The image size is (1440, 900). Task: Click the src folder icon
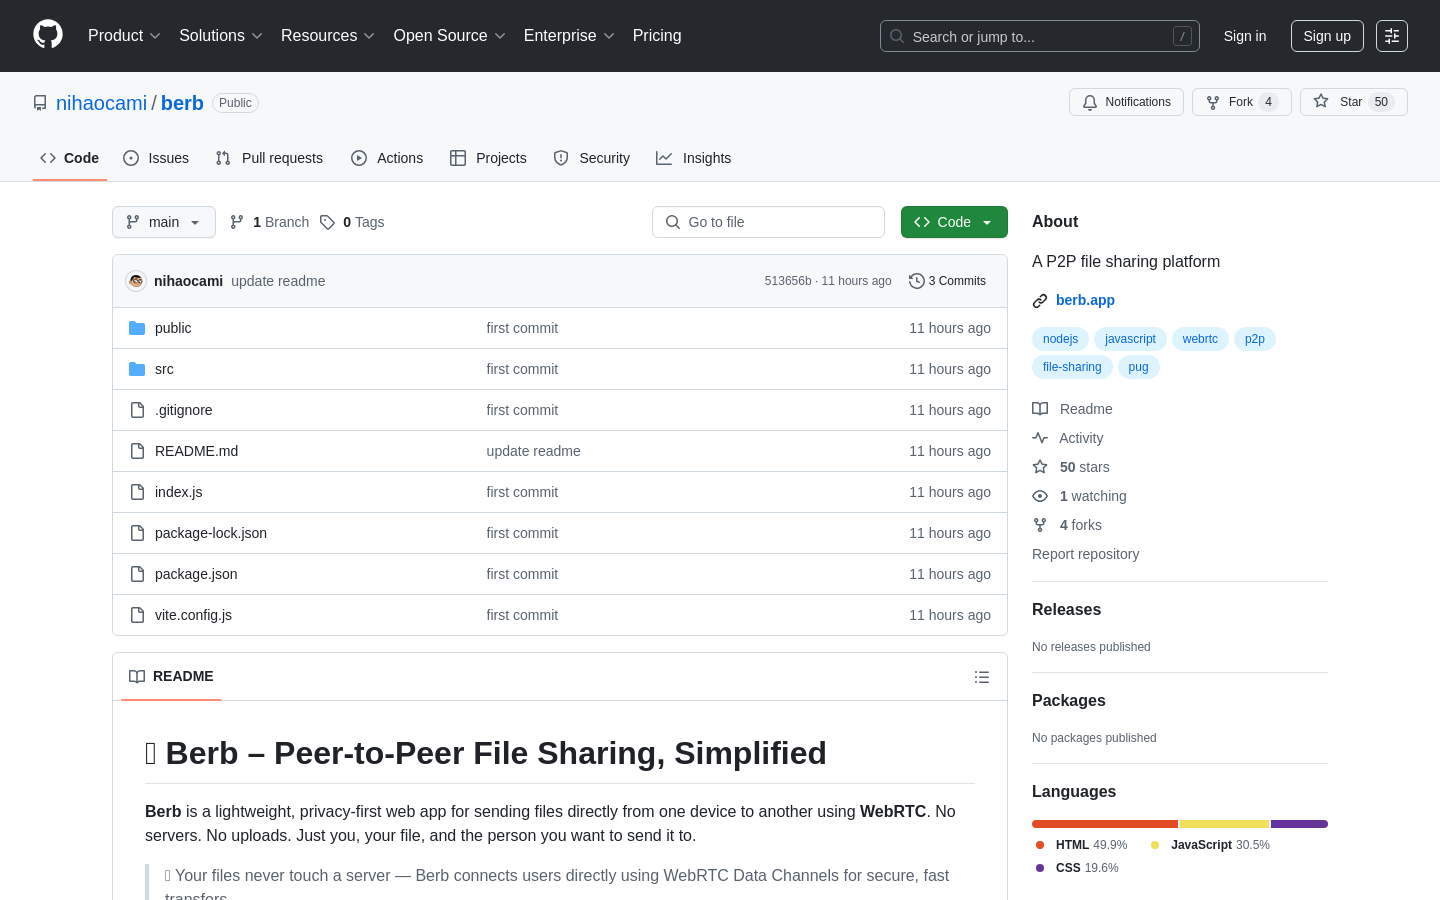[137, 369]
